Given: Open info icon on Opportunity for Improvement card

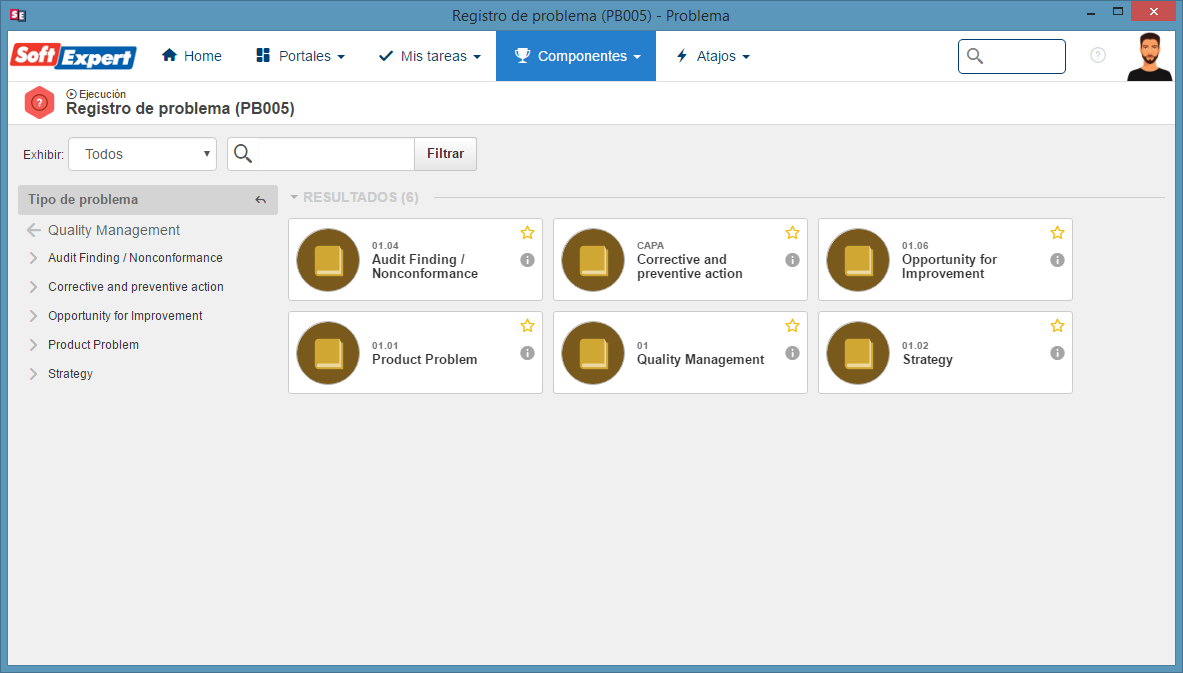Looking at the screenshot, I should [1057, 260].
